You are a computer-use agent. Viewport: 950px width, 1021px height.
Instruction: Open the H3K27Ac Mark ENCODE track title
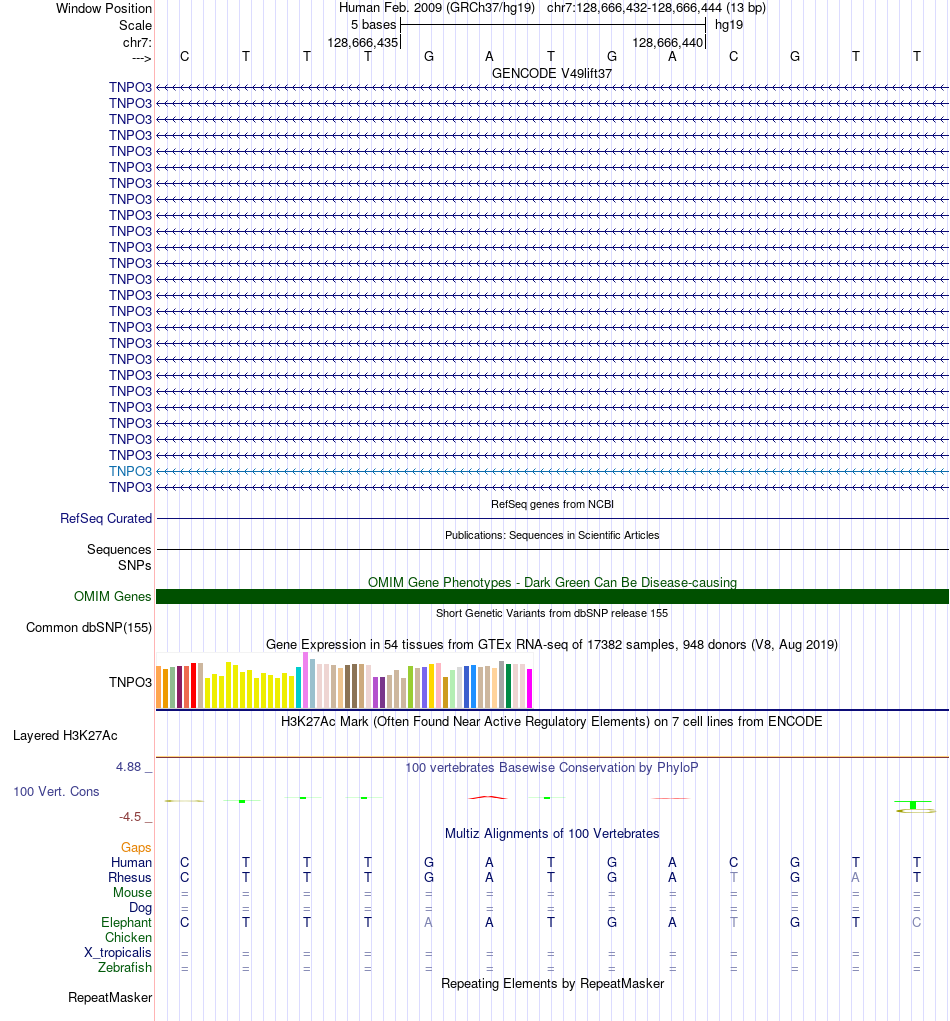[552, 721]
